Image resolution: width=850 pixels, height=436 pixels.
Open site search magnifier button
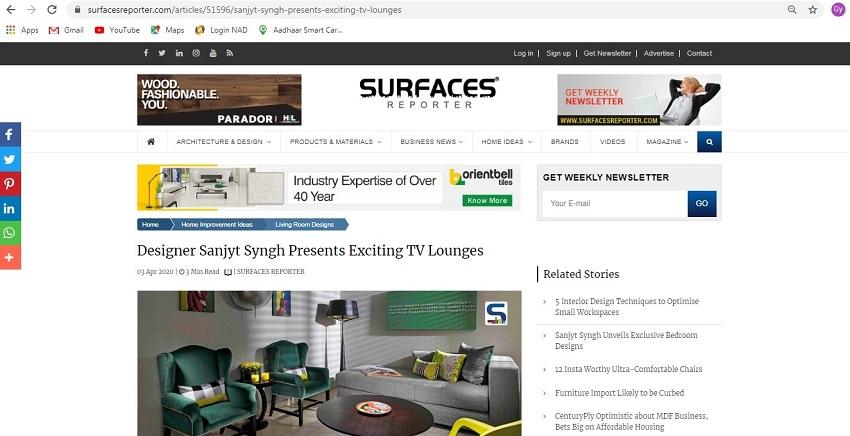pos(710,142)
